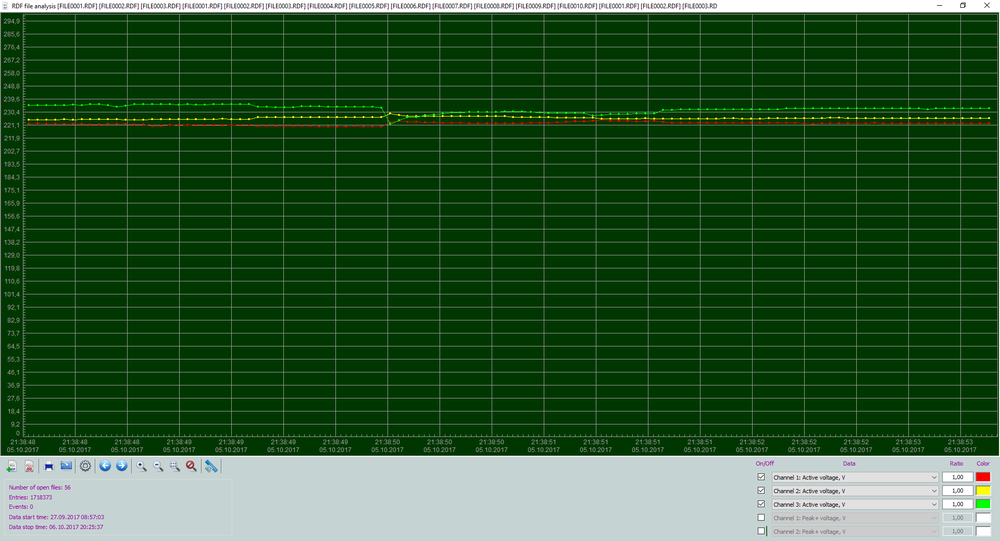Open the Channel 3: Active voltage dropdown

(x=855, y=504)
